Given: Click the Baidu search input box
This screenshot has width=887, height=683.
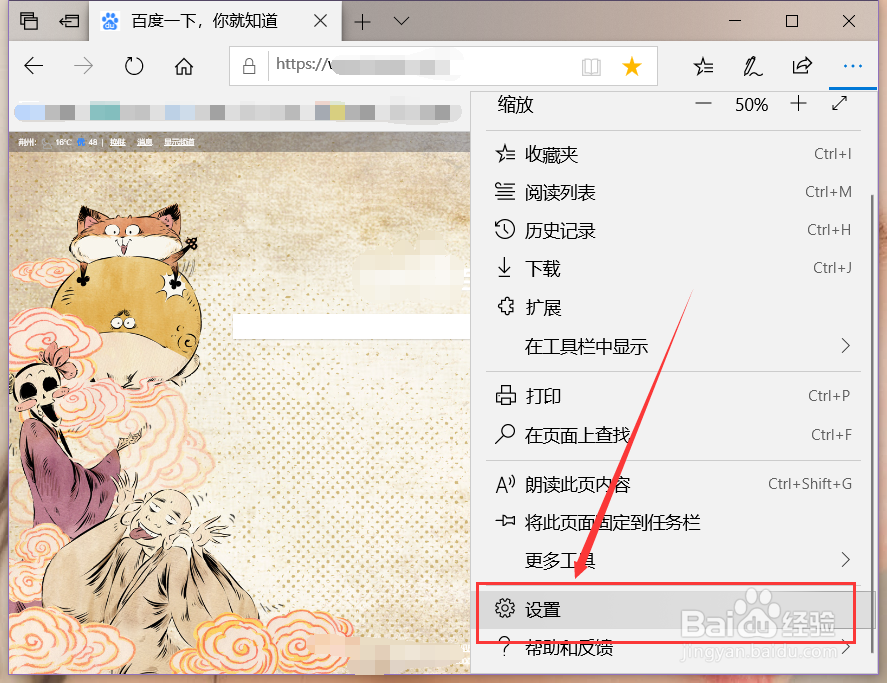Looking at the screenshot, I should [351, 327].
